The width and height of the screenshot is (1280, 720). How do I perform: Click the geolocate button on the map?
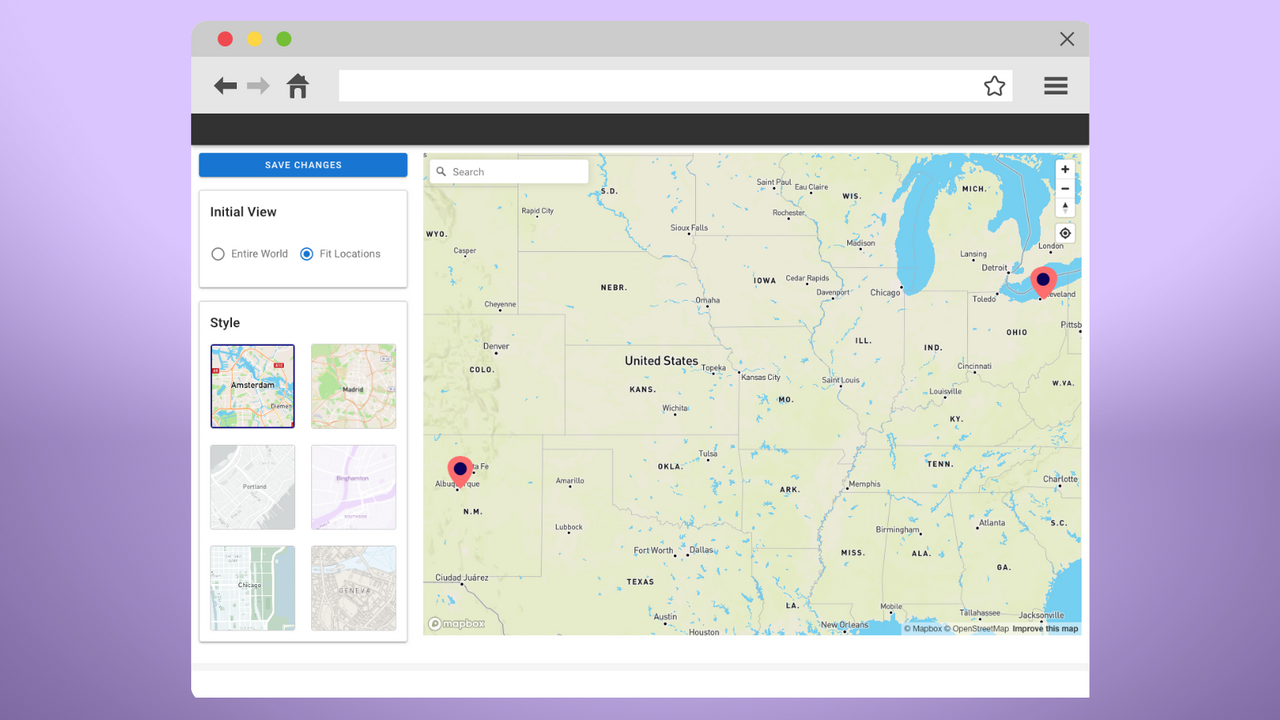pyautogui.click(x=1064, y=232)
